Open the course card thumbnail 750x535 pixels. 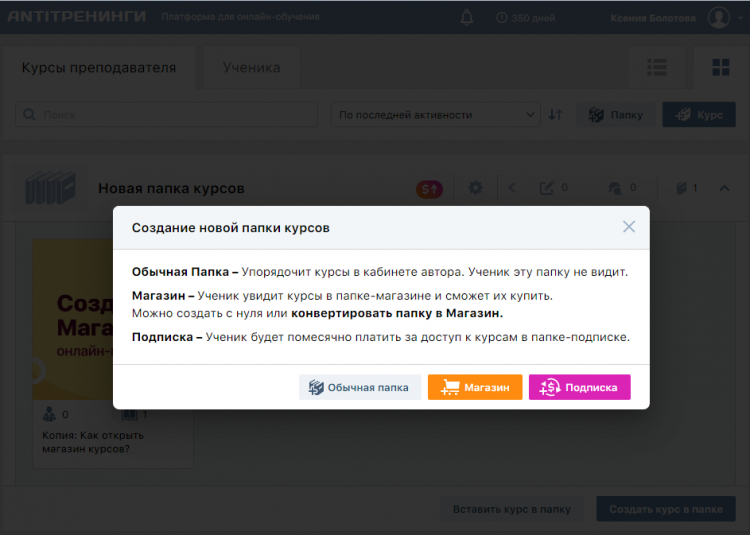[x=73, y=319]
